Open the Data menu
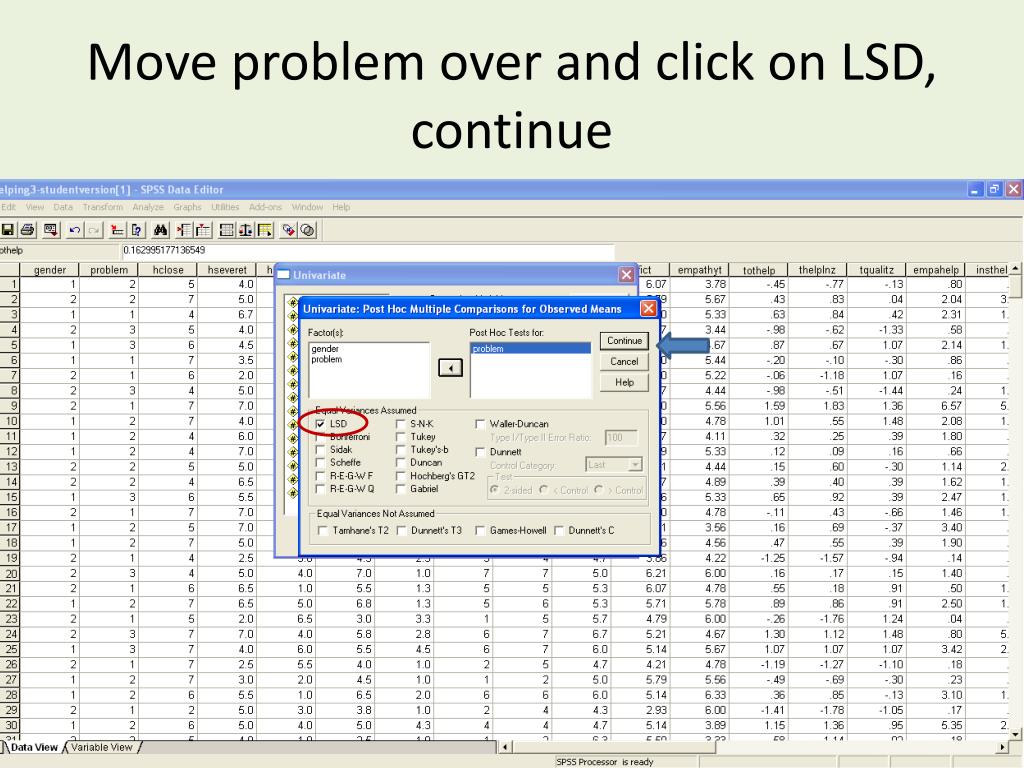The height and width of the screenshot is (768, 1024). pos(63,207)
